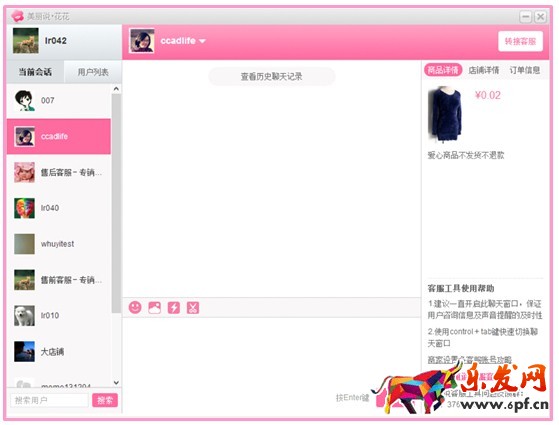Image resolution: width=559 pixels, height=425 pixels.
Task: Click the 搜索 search button
Action: [x=105, y=400]
